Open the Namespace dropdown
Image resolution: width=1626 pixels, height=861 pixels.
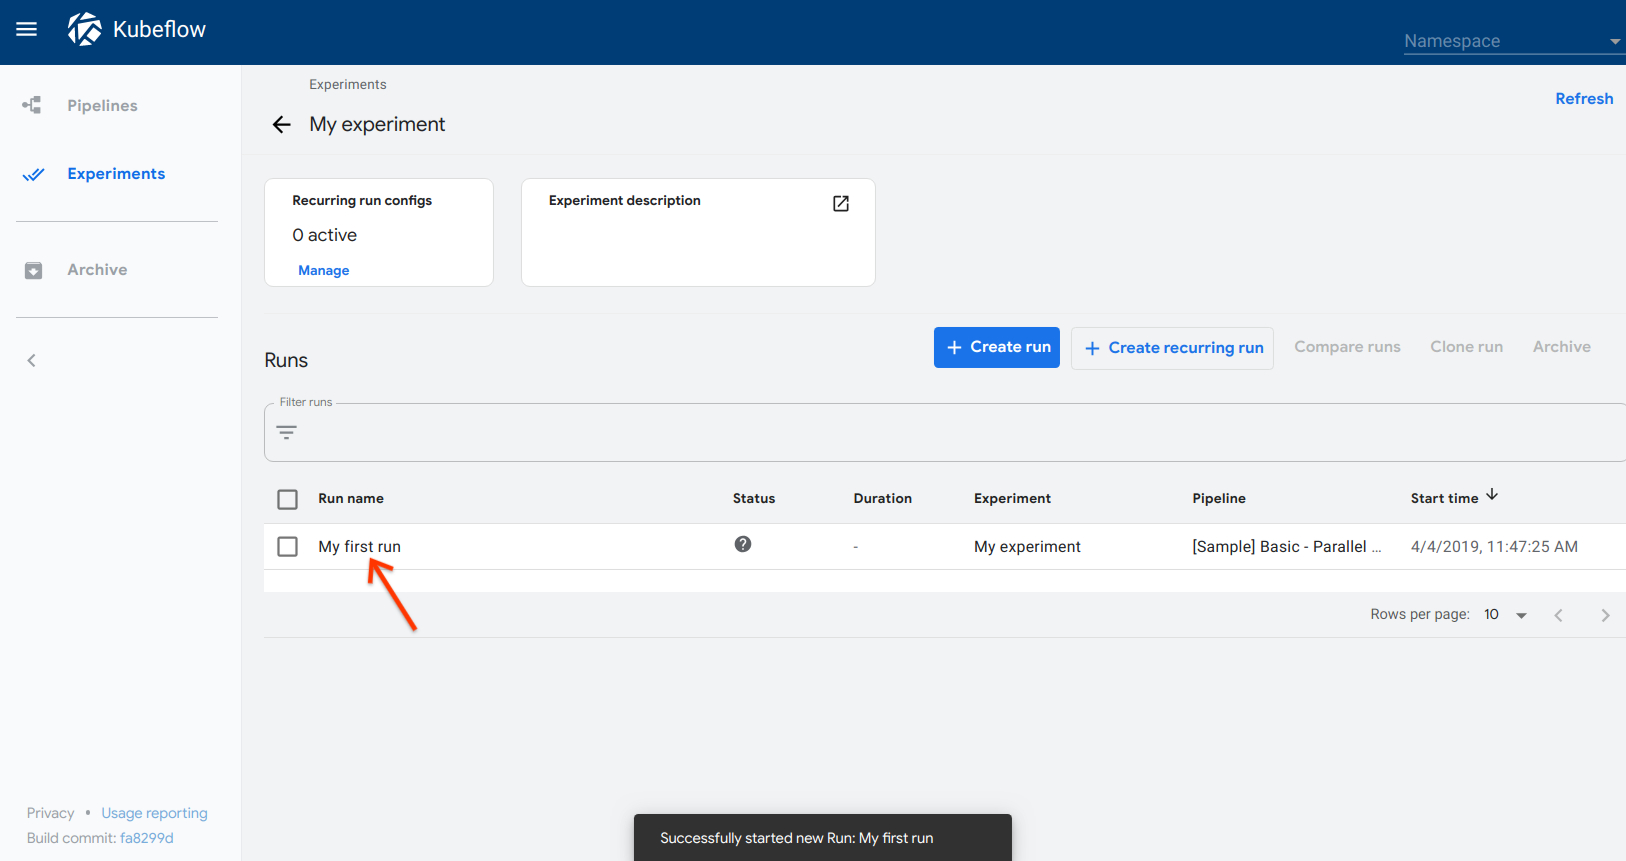1510,41
